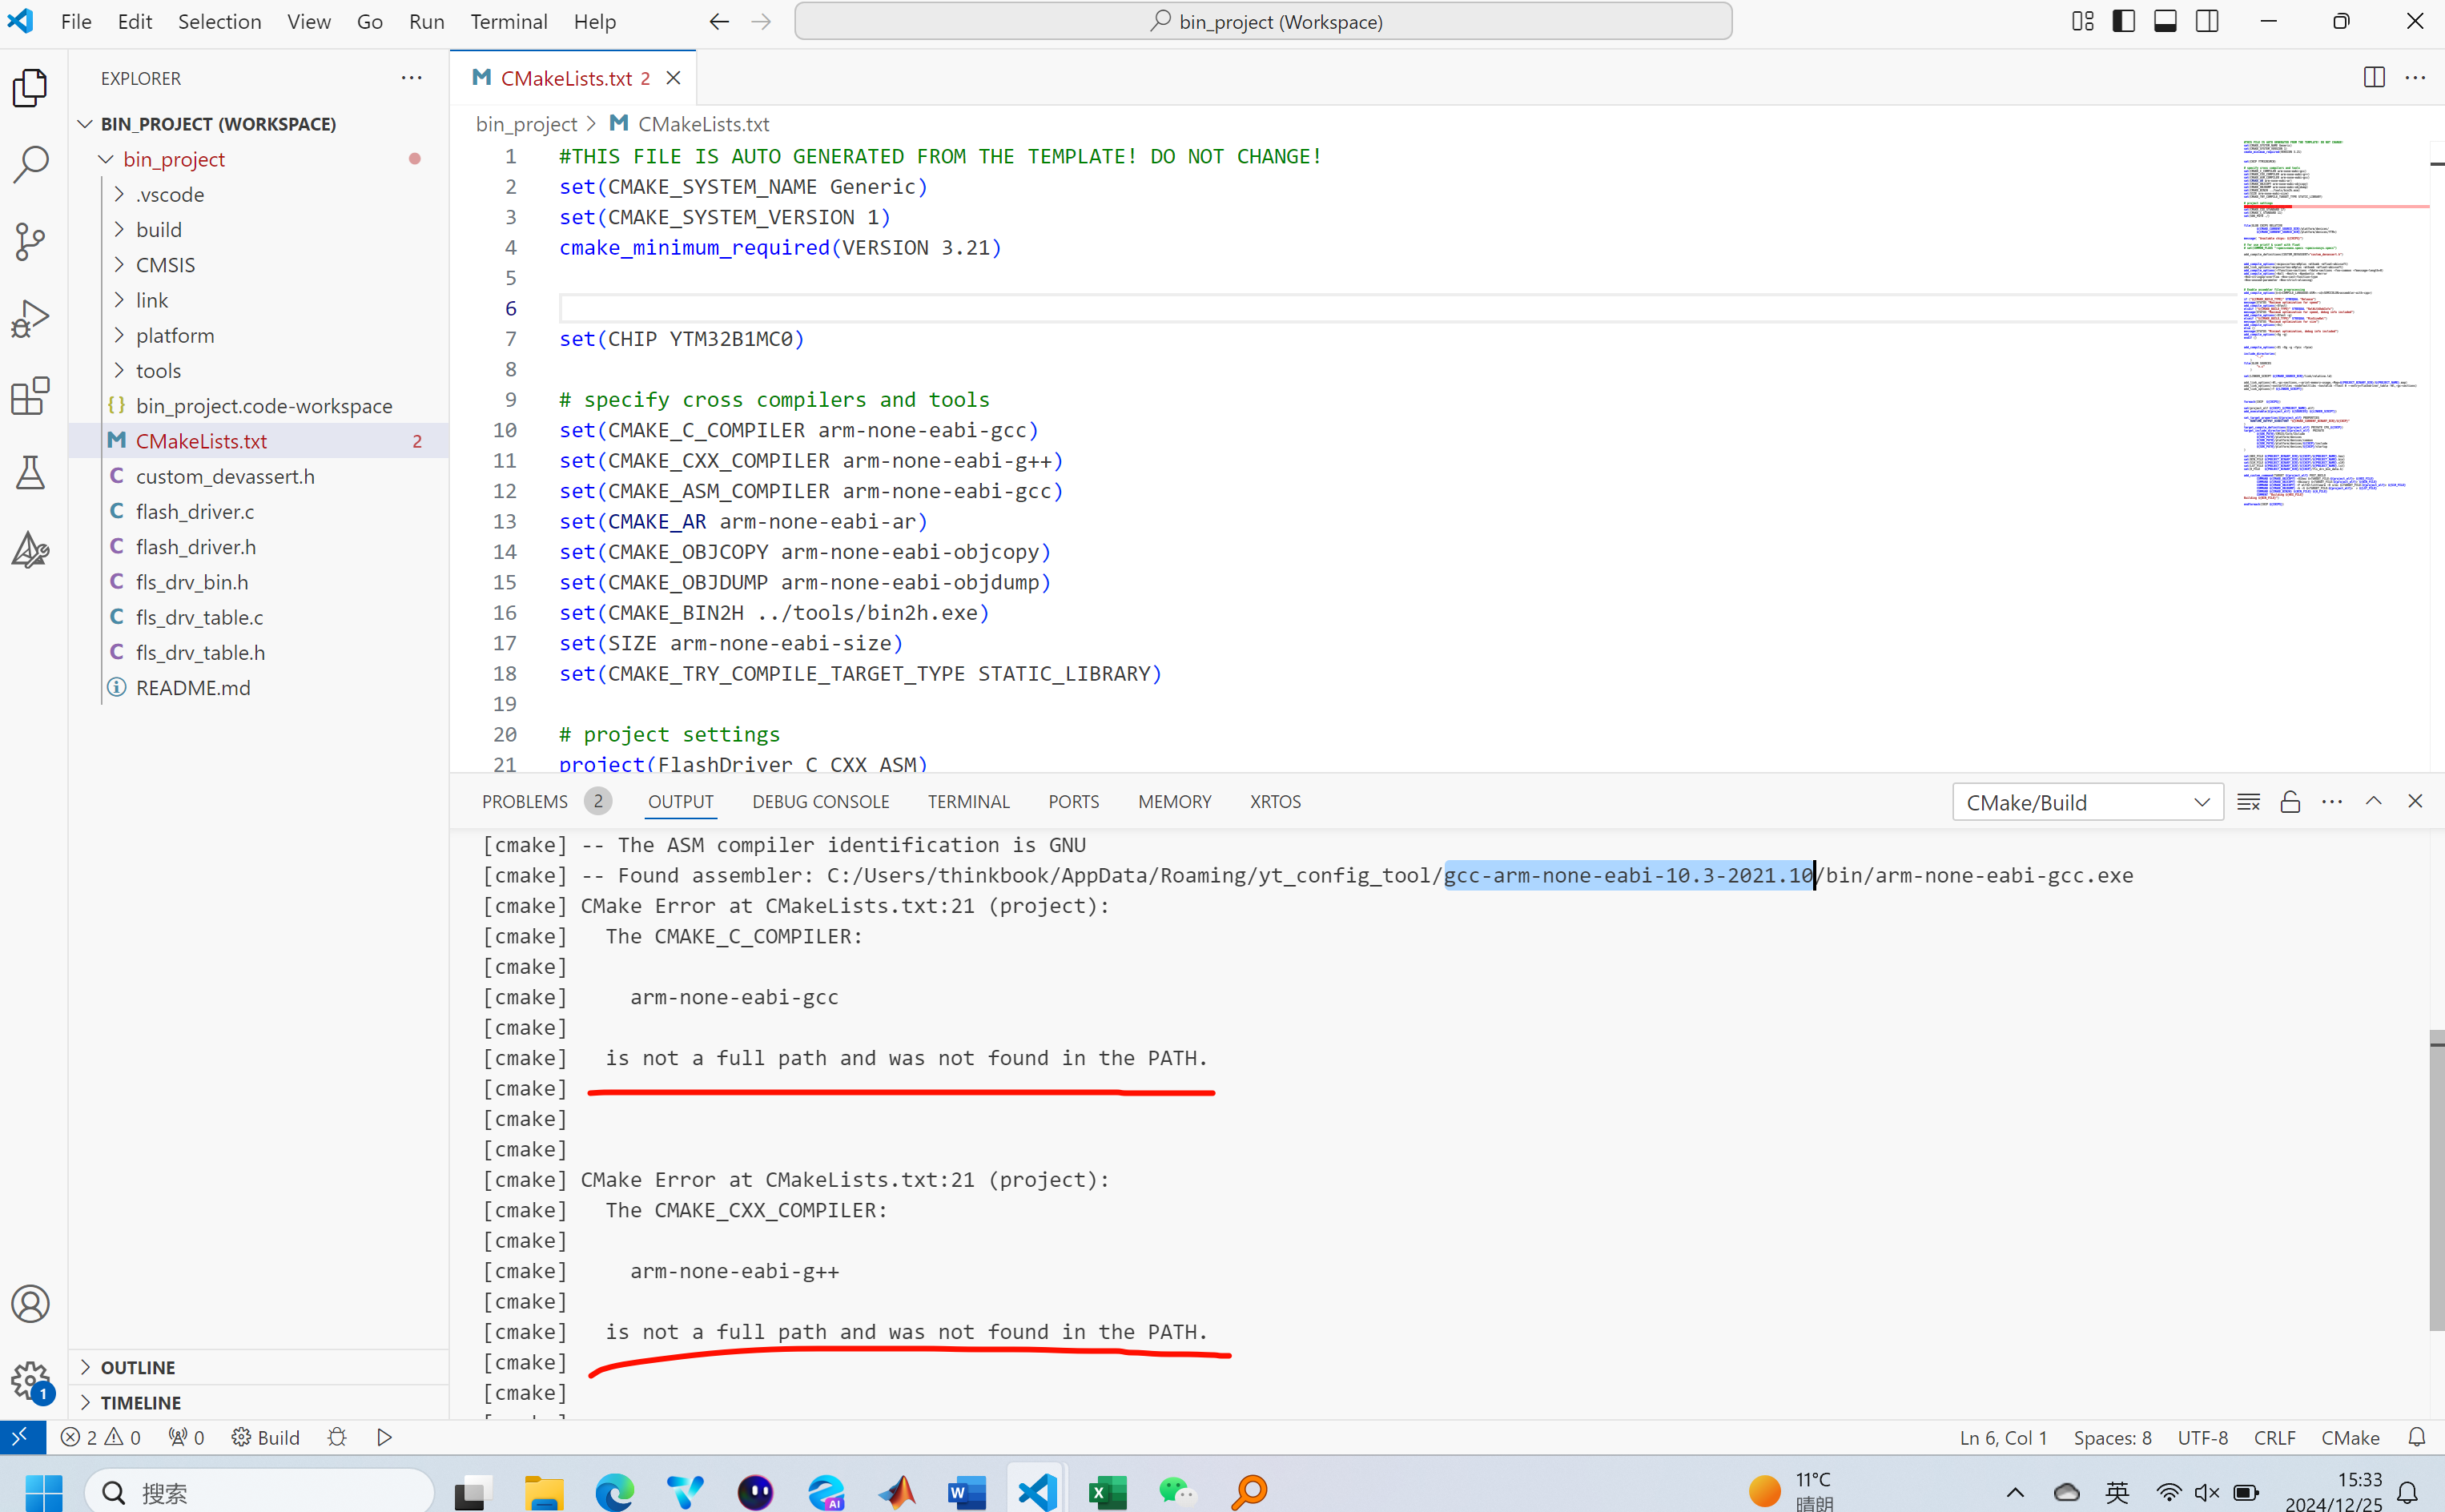This screenshot has height=1512, width=2445.
Task: Click the output panel vertical scrollbar
Action: [x=2437, y=1180]
